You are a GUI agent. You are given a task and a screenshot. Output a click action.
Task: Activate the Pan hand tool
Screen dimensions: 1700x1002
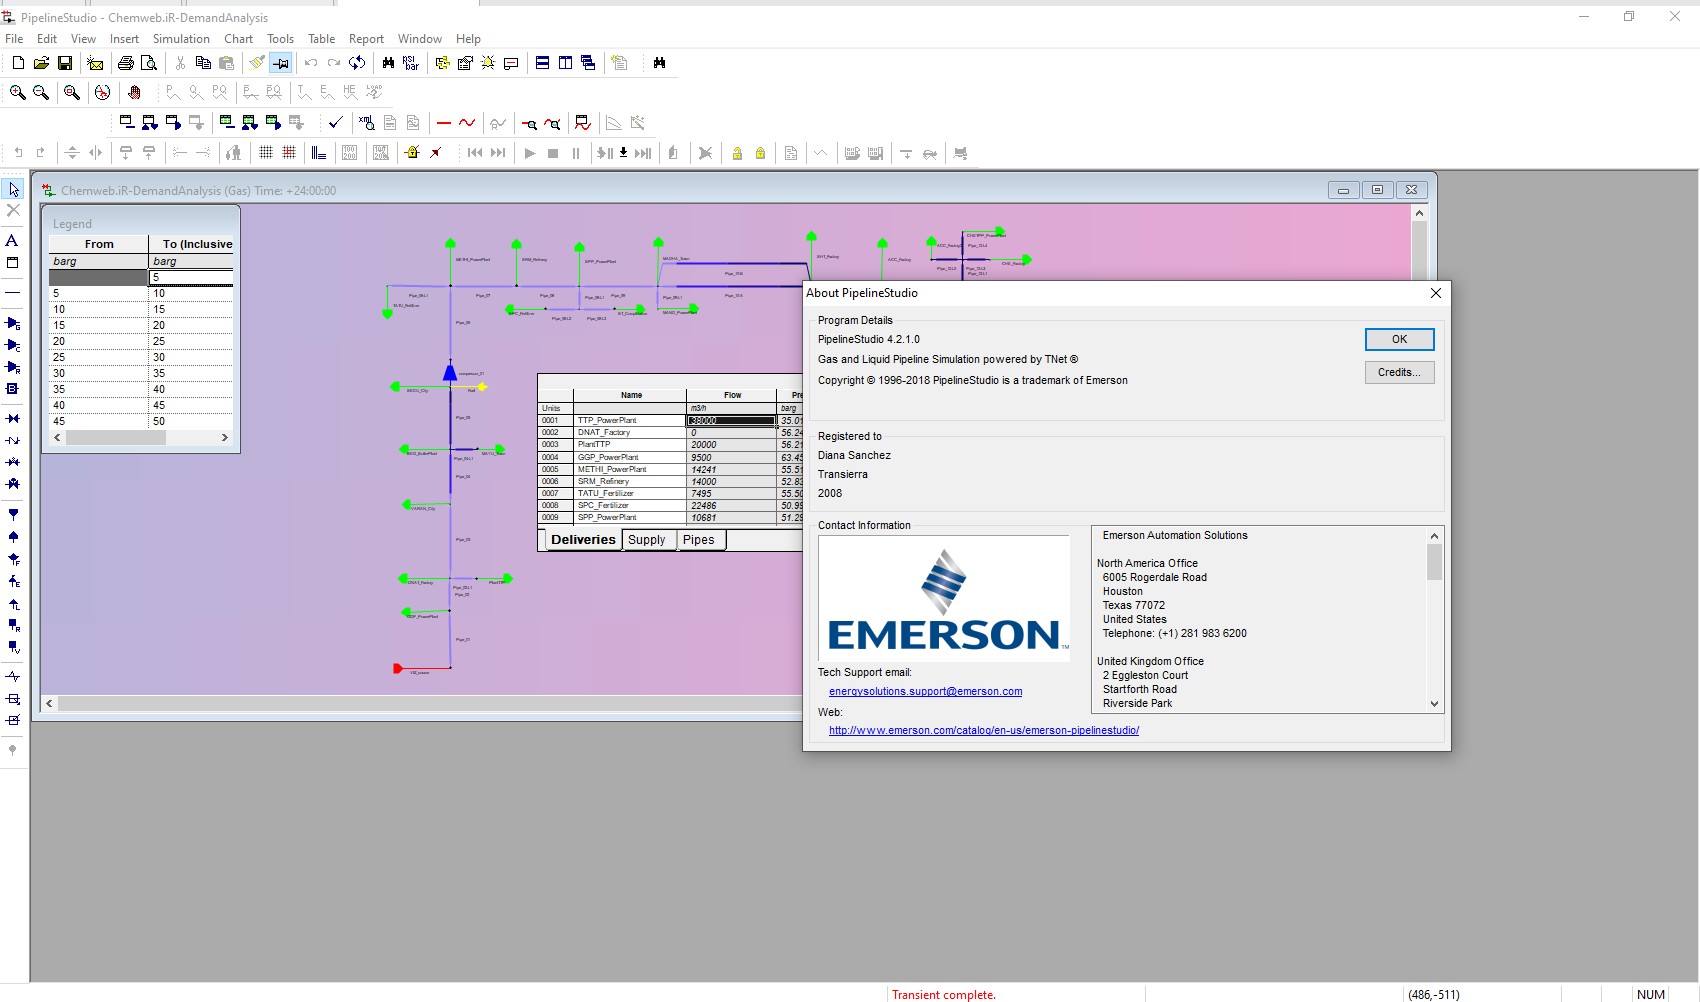(135, 92)
